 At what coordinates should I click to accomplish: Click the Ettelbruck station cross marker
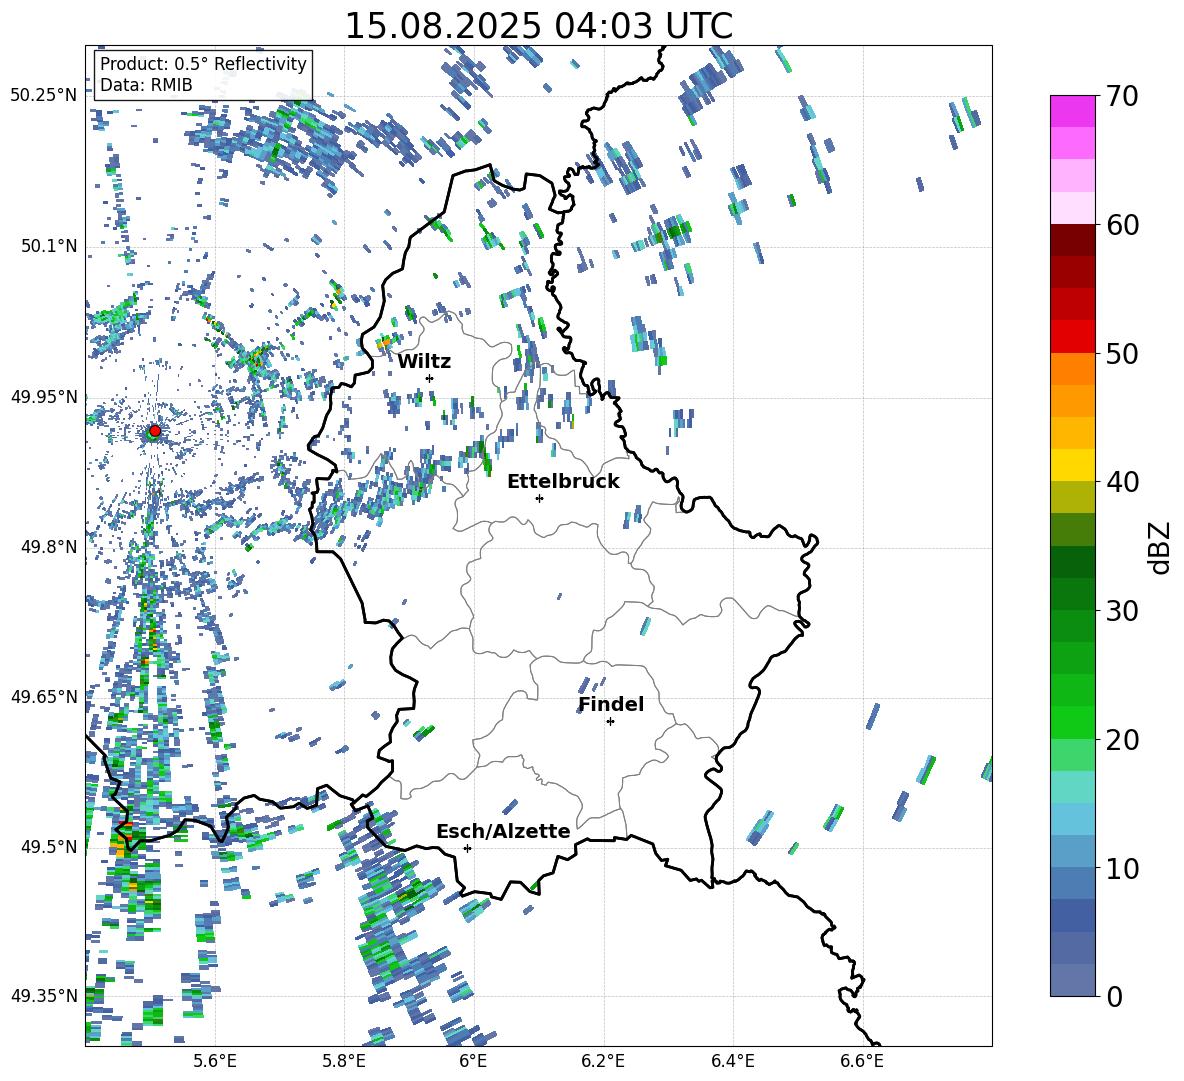(539, 498)
